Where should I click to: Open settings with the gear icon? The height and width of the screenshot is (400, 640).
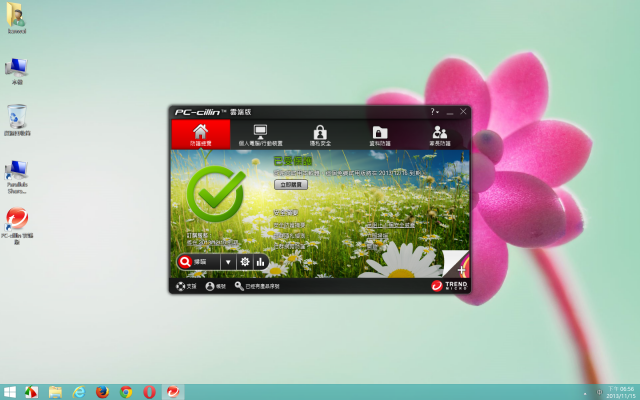point(245,262)
